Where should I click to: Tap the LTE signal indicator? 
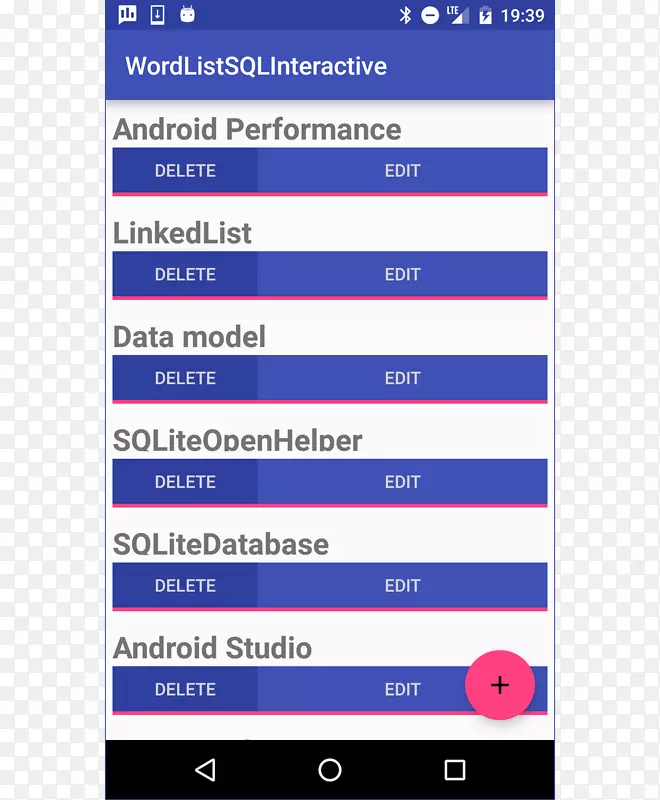pos(455,15)
